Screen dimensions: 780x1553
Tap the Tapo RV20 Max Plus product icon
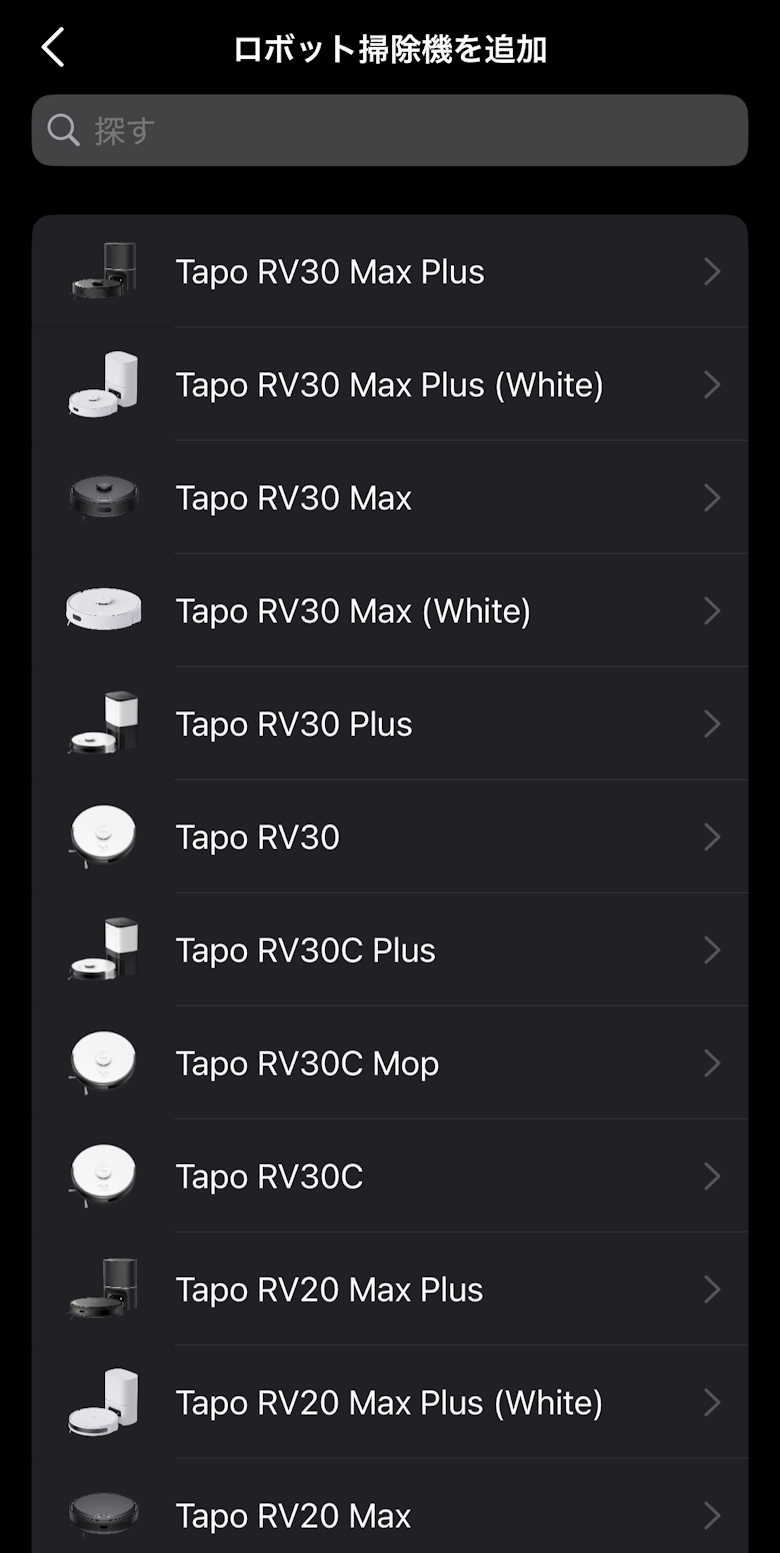pyautogui.click(x=103, y=1289)
